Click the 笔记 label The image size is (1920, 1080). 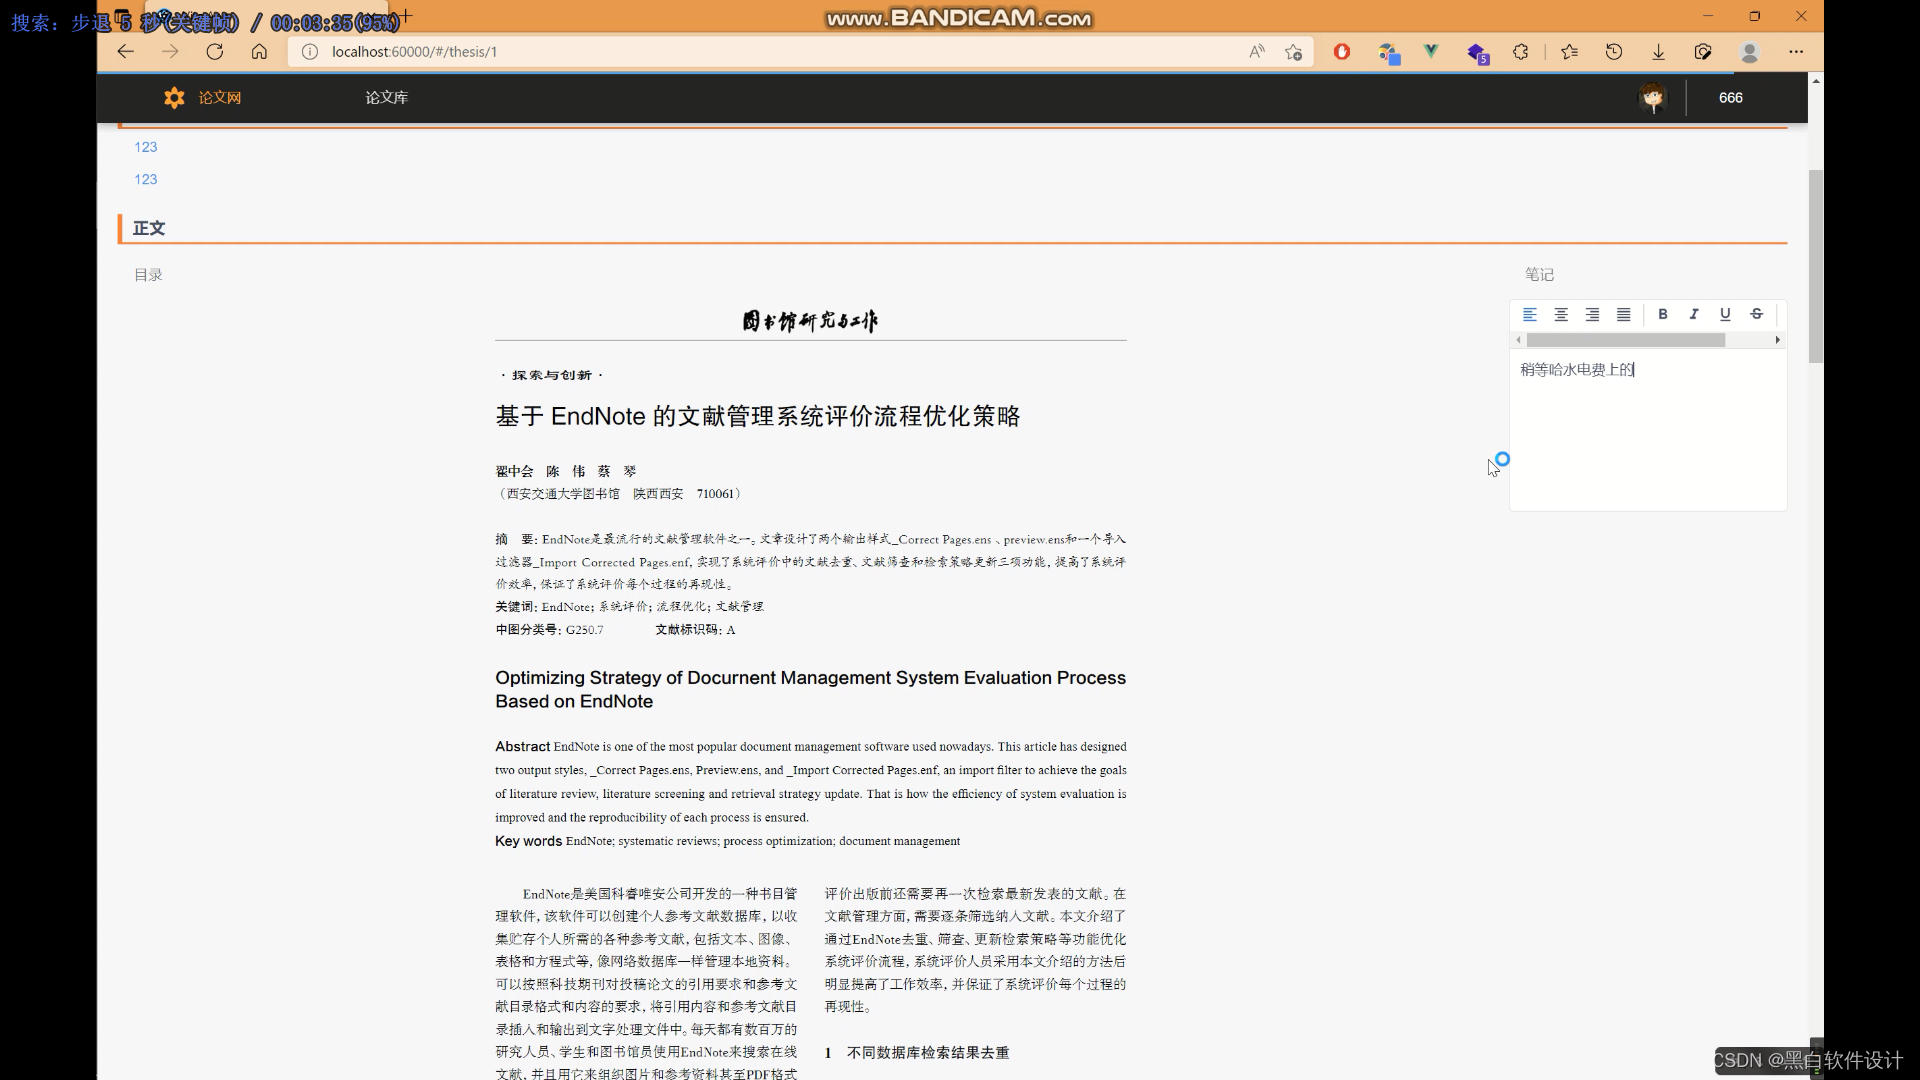point(1539,274)
